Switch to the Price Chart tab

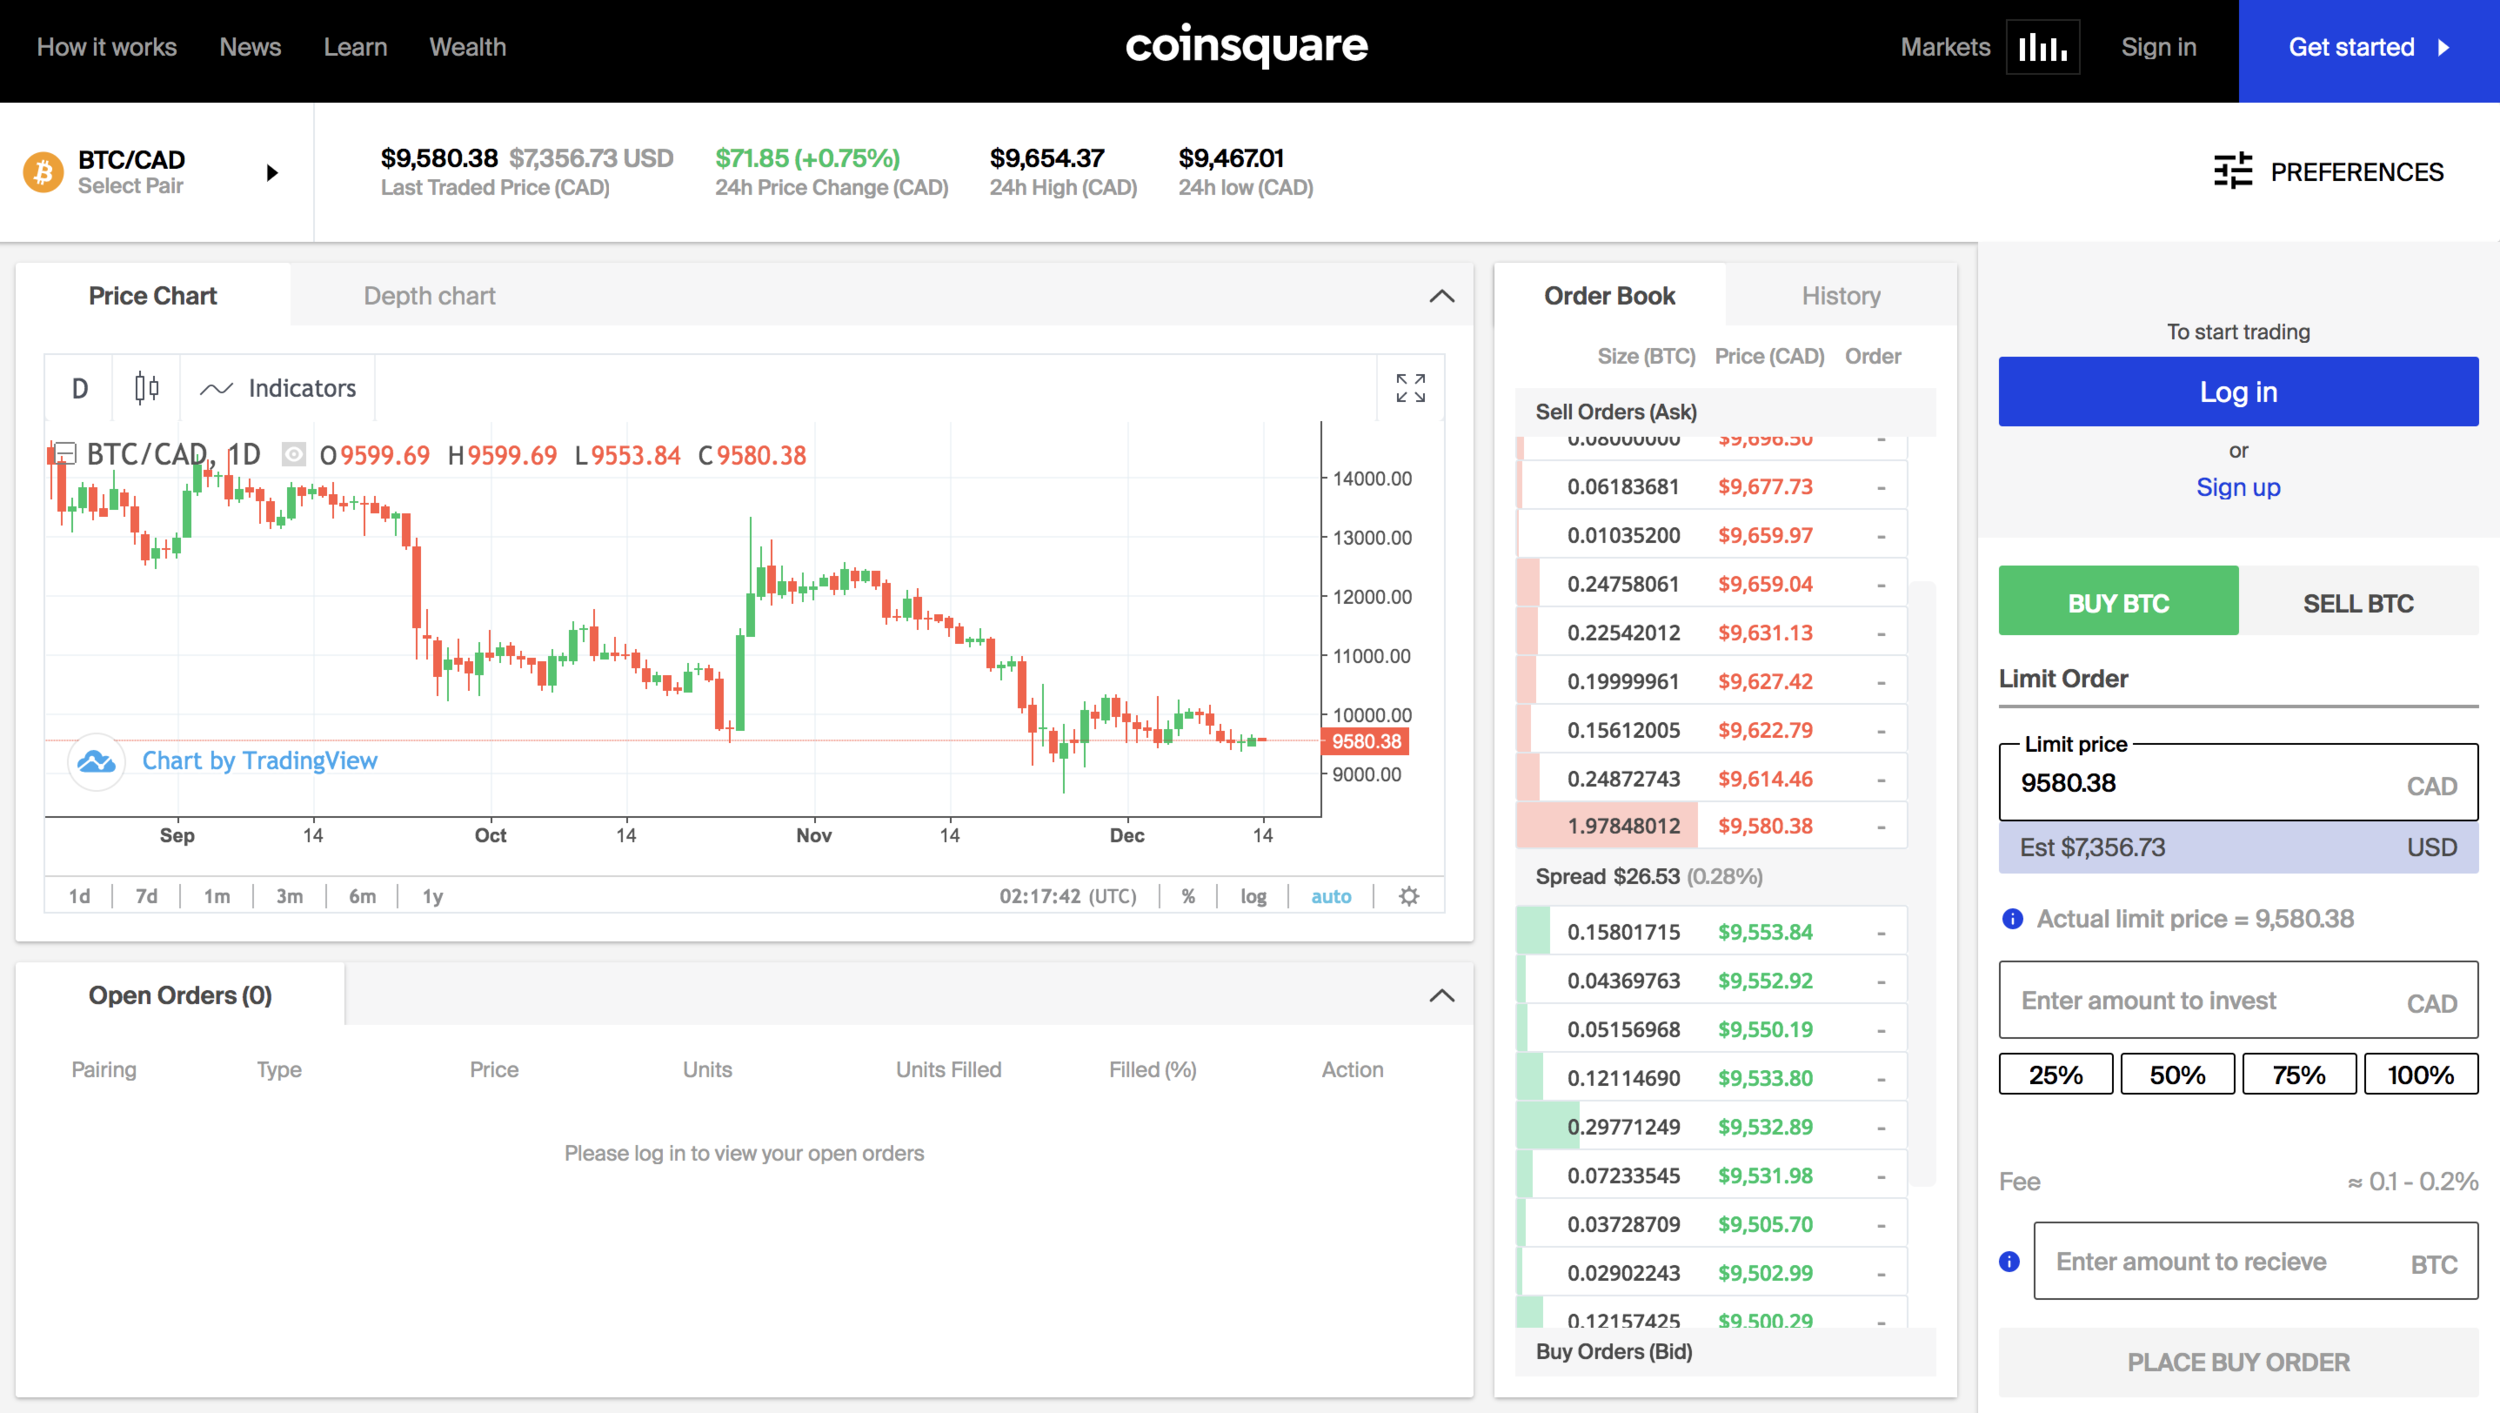(153, 295)
